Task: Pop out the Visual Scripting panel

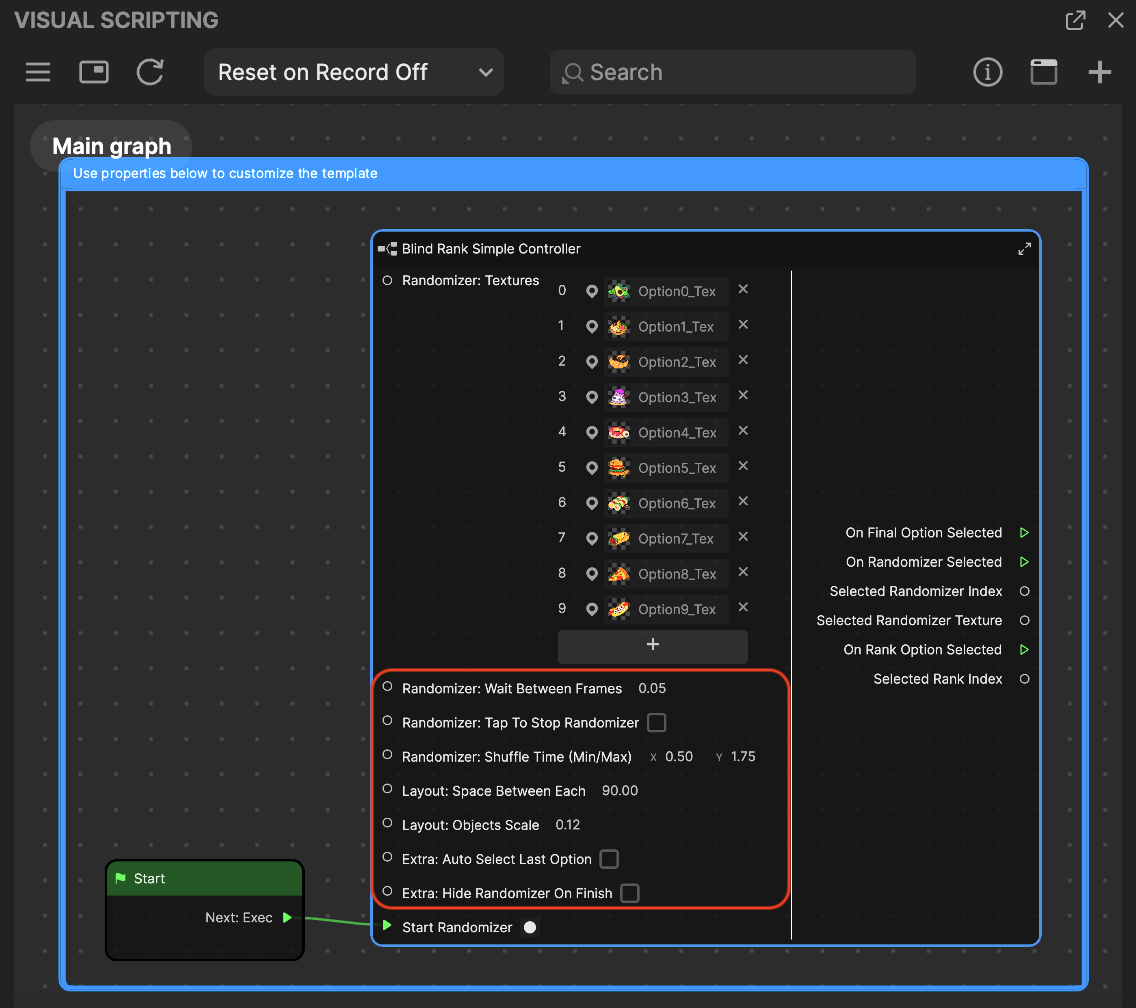Action: click(x=1075, y=20)
